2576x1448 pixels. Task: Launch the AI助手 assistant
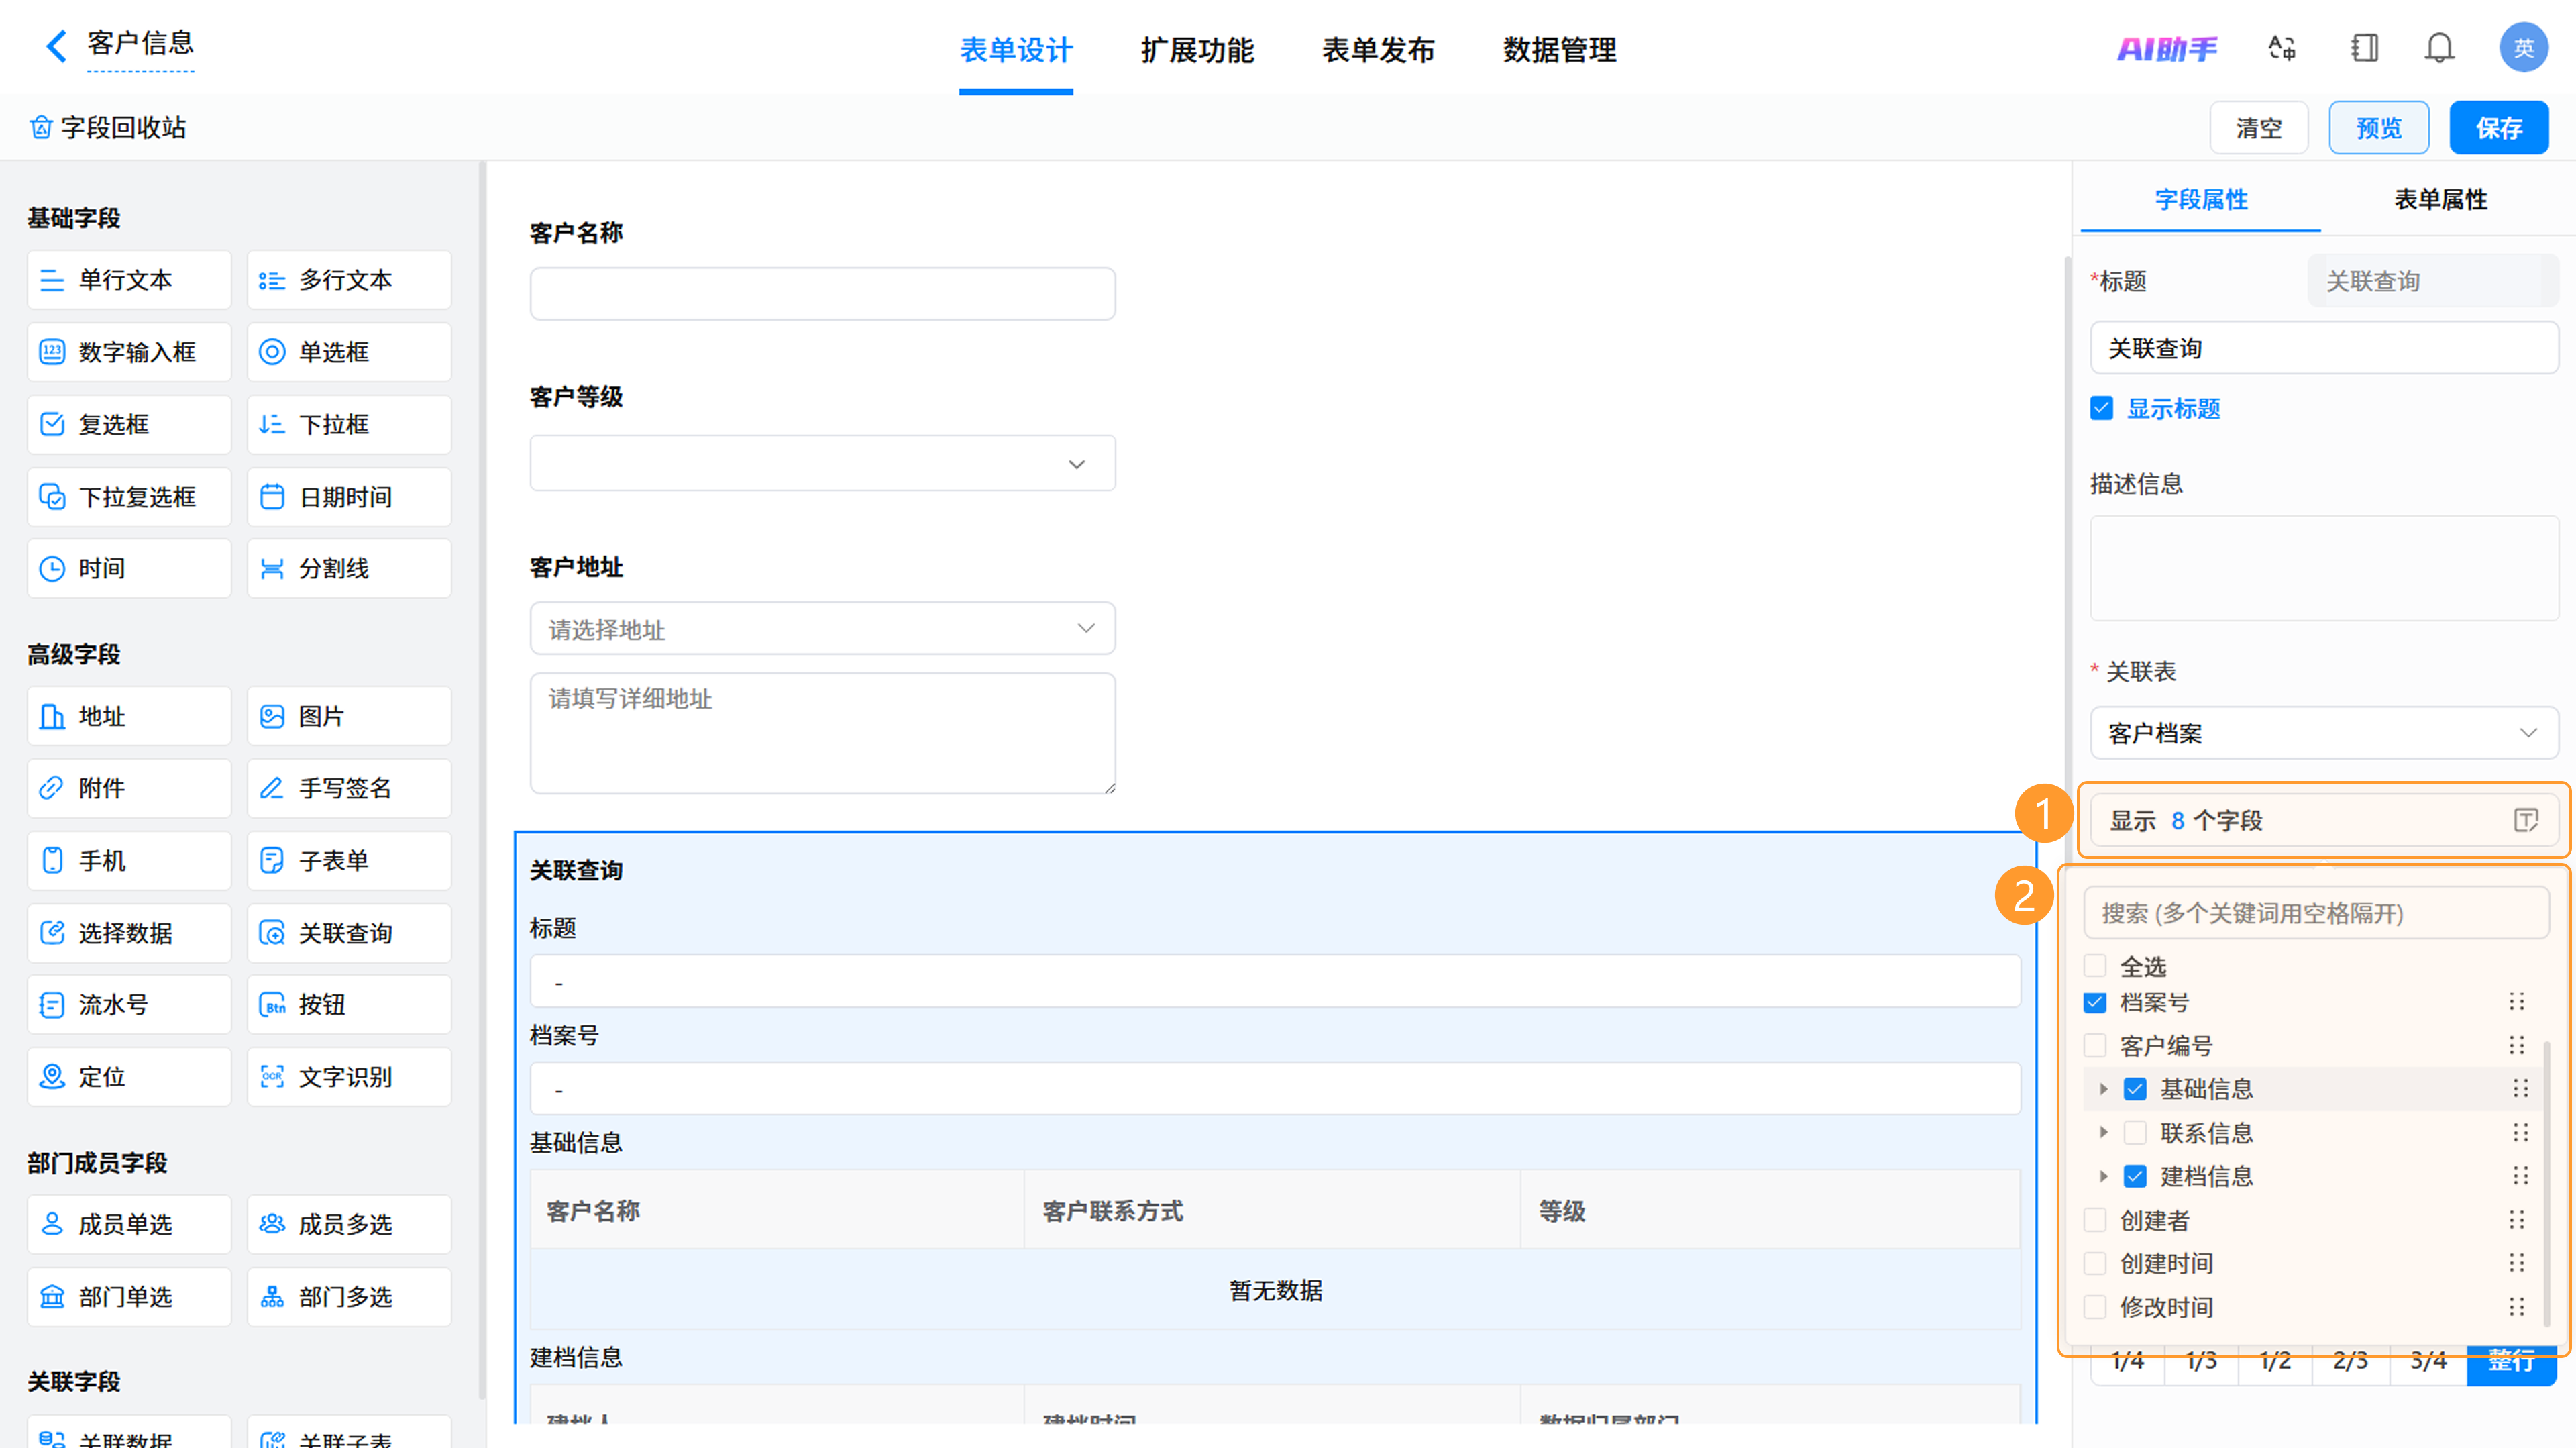click(2167, 48)
